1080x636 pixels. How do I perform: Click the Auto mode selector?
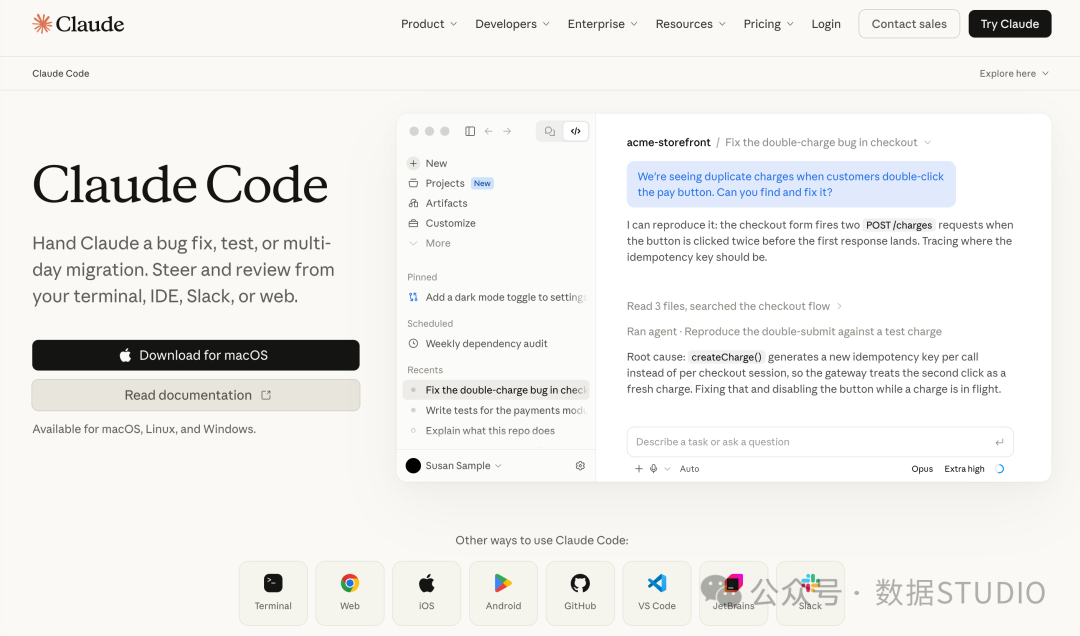[x=689, y=469]
